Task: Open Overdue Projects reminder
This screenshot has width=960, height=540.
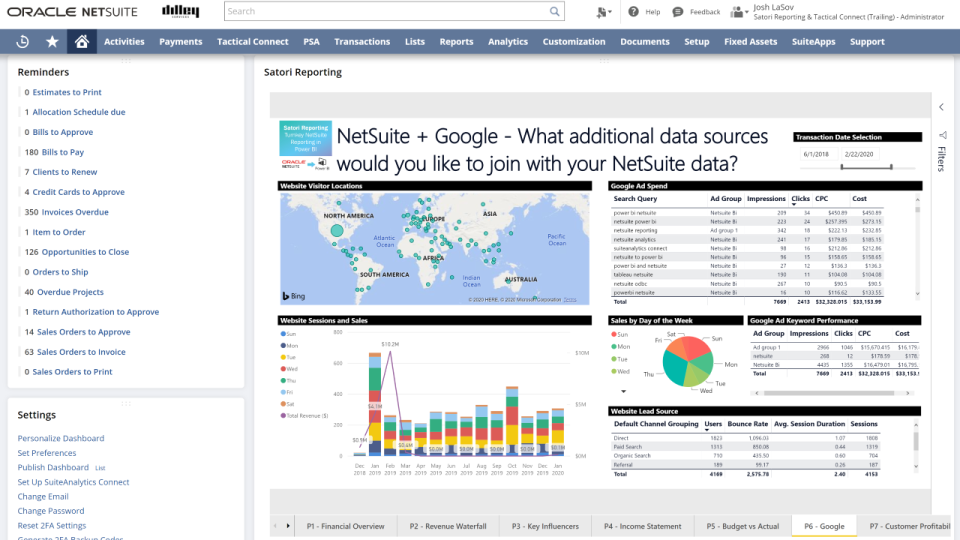Action: (x=70, y=292)
